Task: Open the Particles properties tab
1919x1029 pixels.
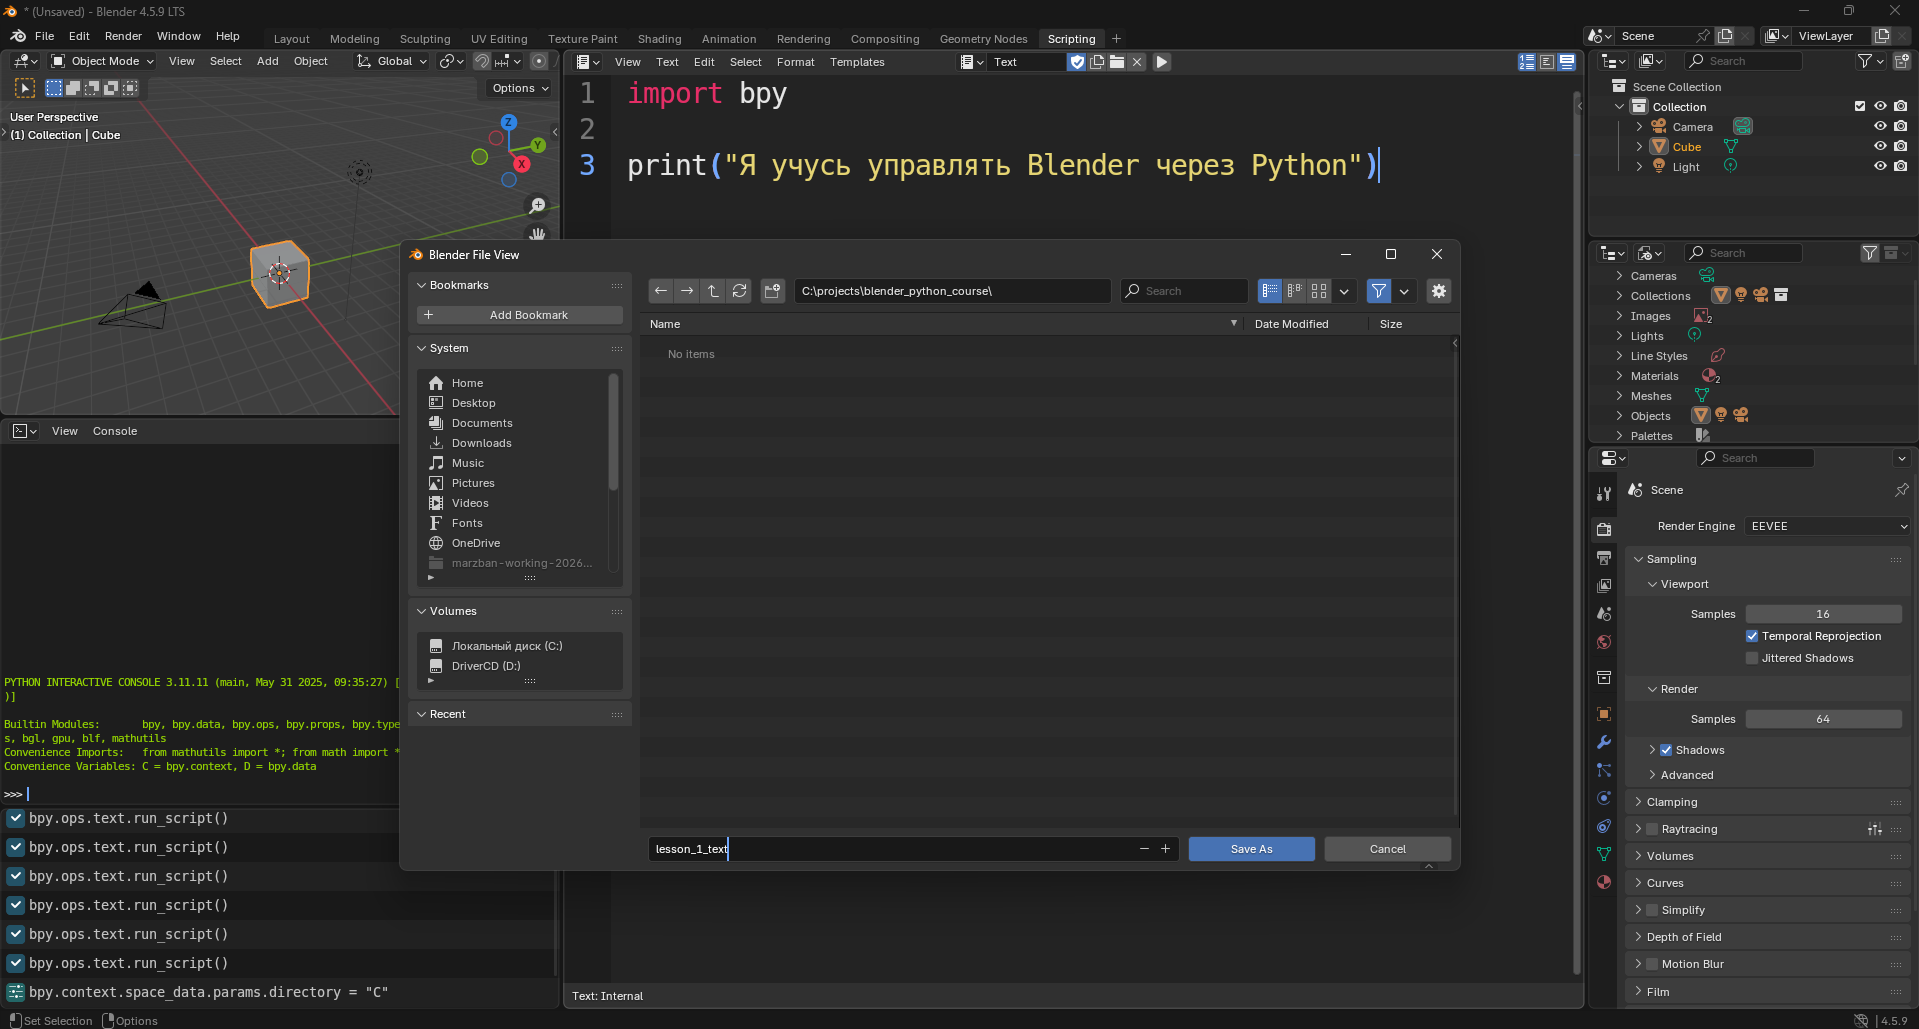Action: pos(1604,770)
